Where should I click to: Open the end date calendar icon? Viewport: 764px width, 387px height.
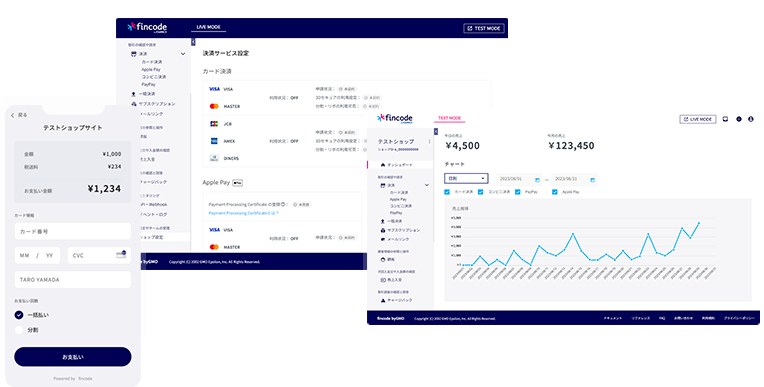coord(592,180)
